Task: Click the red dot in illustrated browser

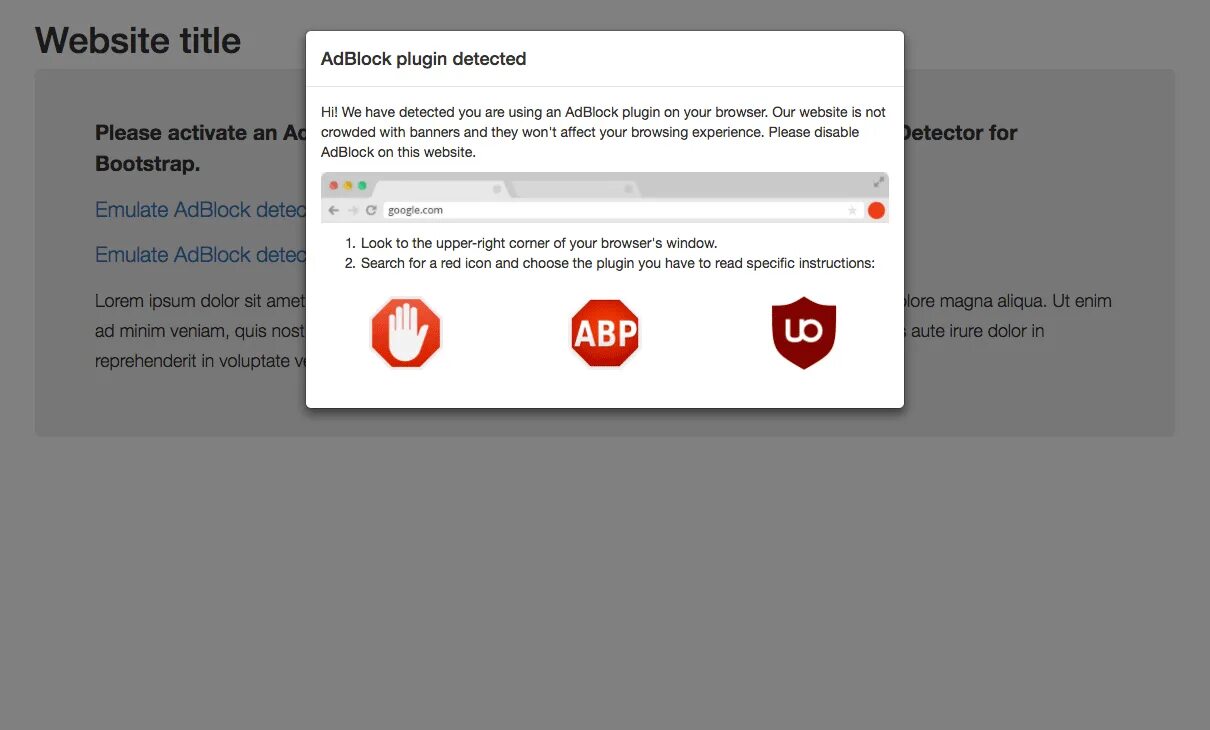Action: point(334,186)
